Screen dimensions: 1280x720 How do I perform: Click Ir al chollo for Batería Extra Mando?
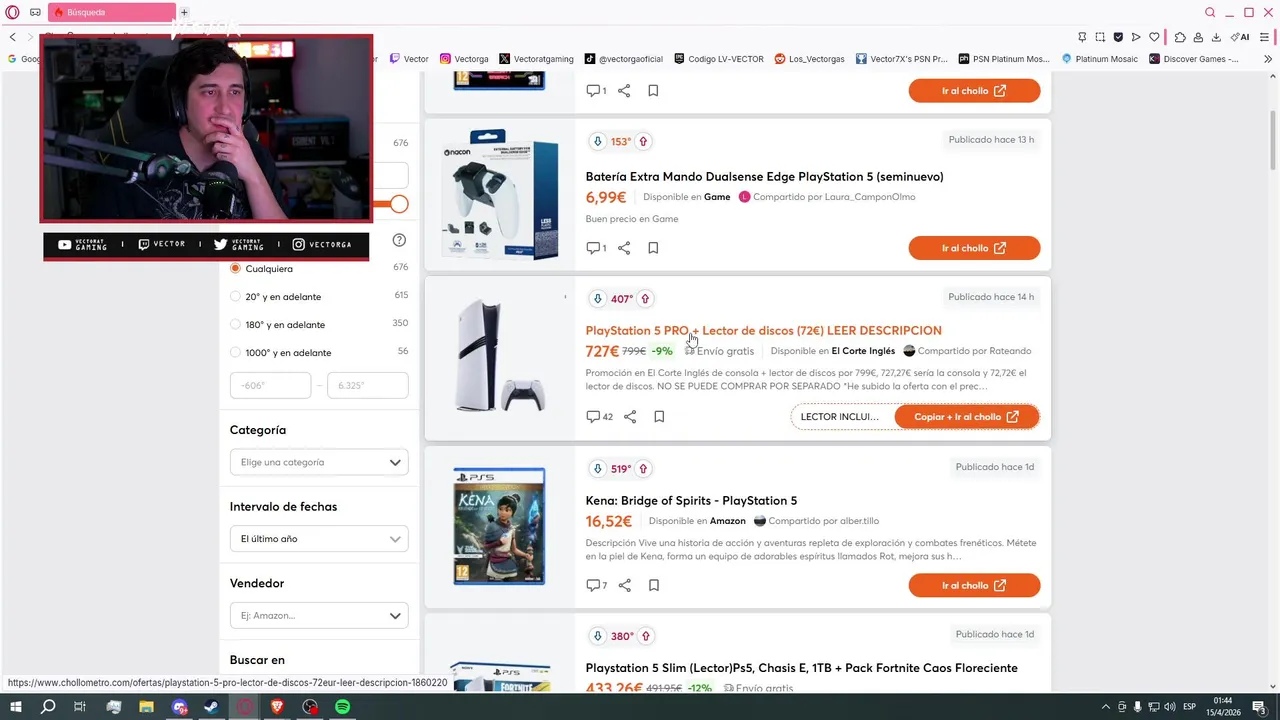(x=974, y=248)
